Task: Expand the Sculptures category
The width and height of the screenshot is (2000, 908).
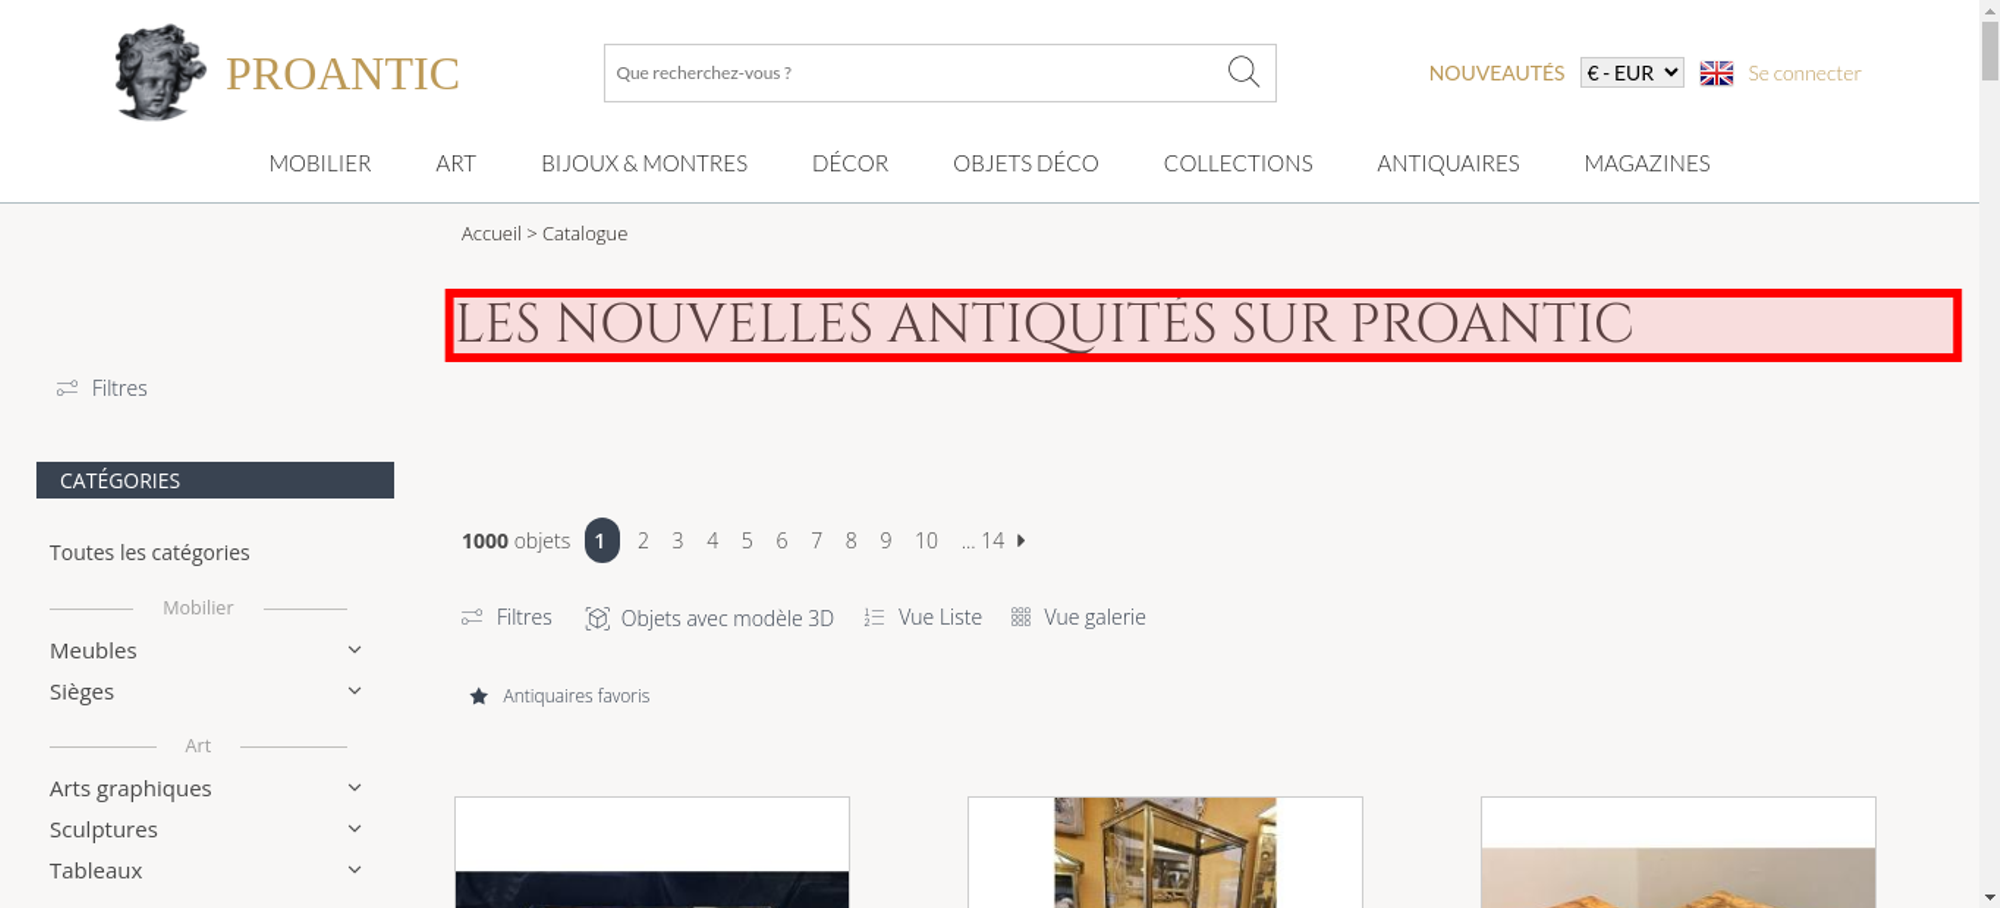Action: pos(354,829)
